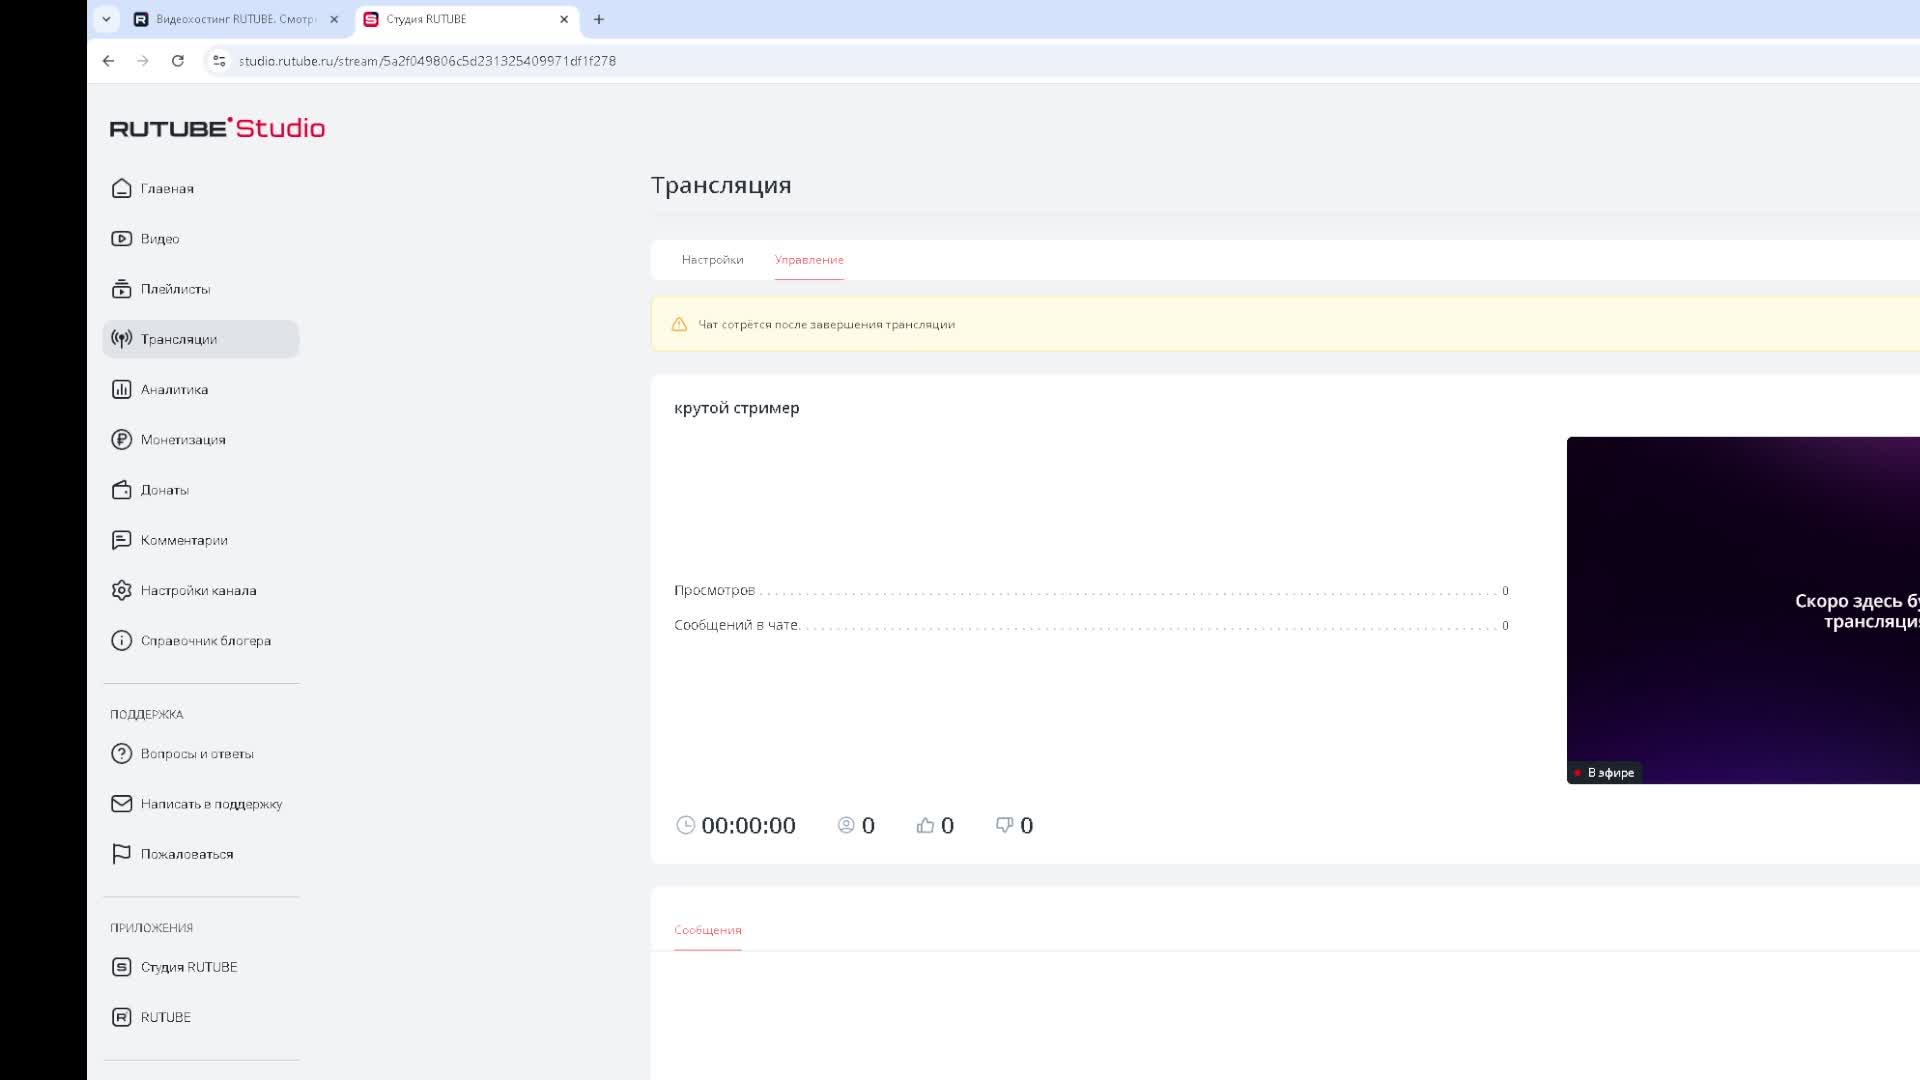This screenshot has height=1080, width=1920.
Task: Go to the Плейлисты label
Action: pos(175,289)
